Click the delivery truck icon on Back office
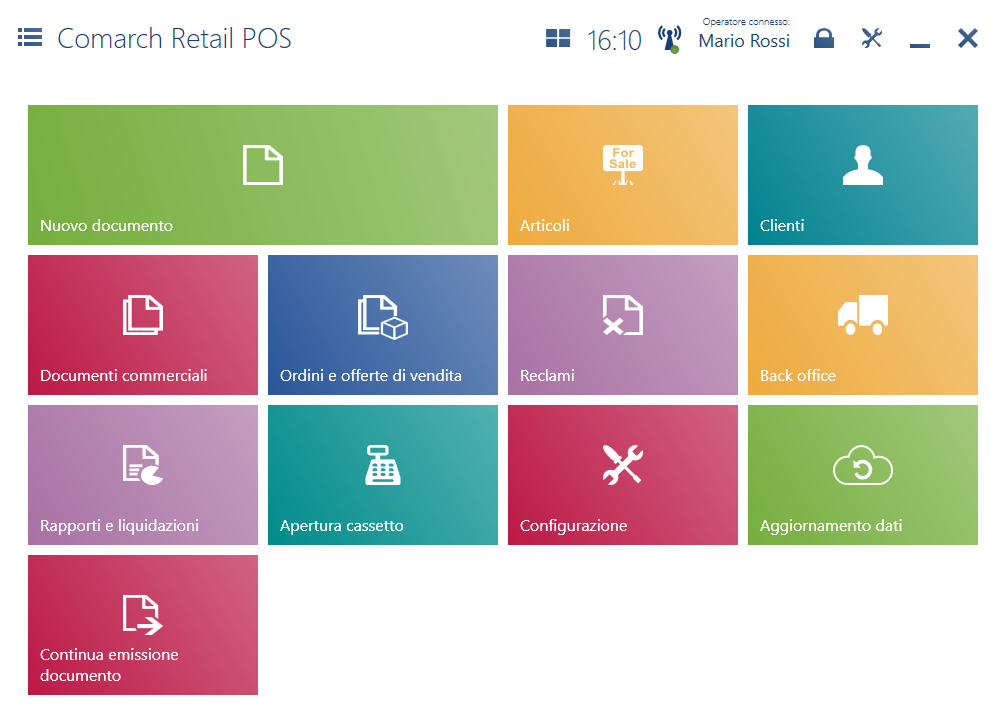The height and width of the screenshot is (709, 991). 863,315
